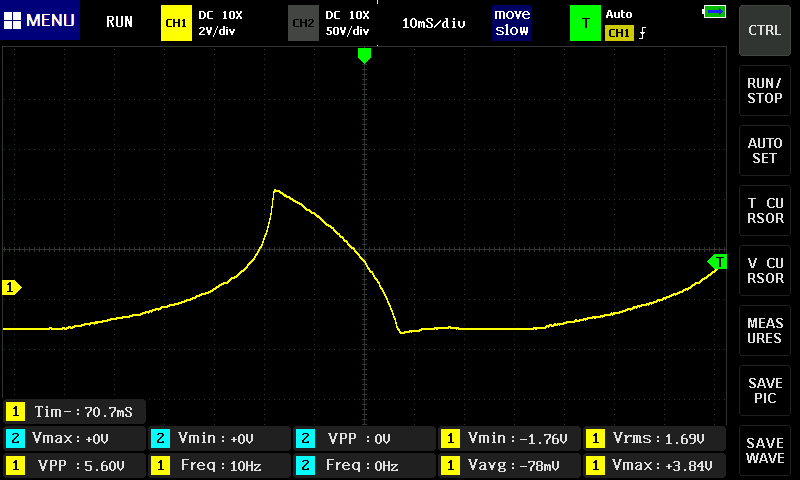Select the 10mS/div timebase setting
This screenshot has height=480, width=800.
pos(433,22)
